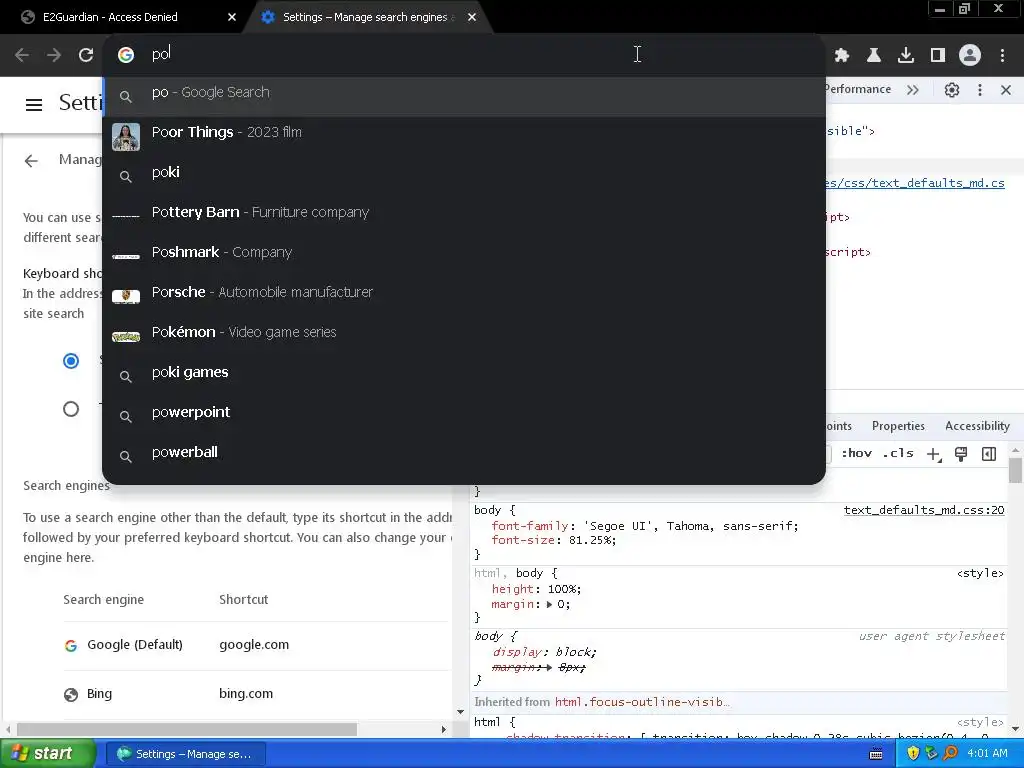Open the on-screen keyboard tray icon
Image resolution: width=1024 pixels, height=768 pixels.
[876, 754]
